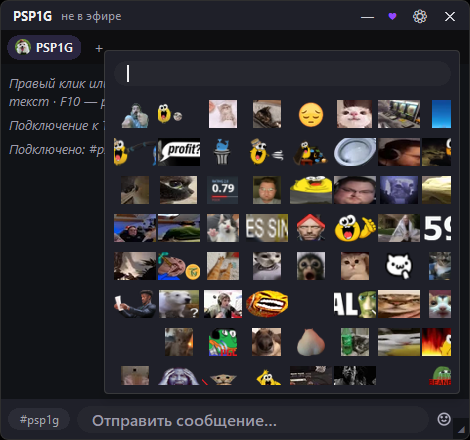Image resolution: width=470 pixels, height=440 pixels.
Task: Pick the green bottle with cat emote
Action: point(355,342)
